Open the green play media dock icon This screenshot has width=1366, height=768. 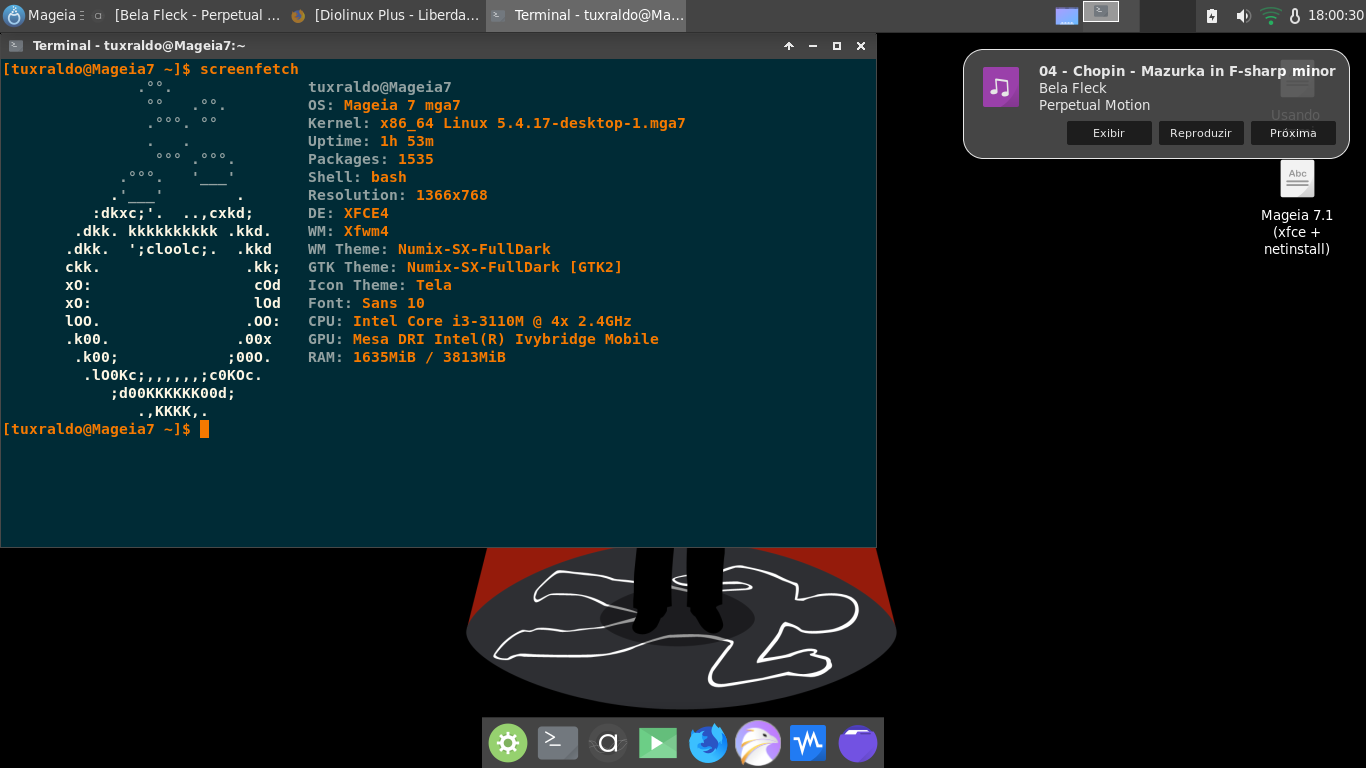point(657,743)
